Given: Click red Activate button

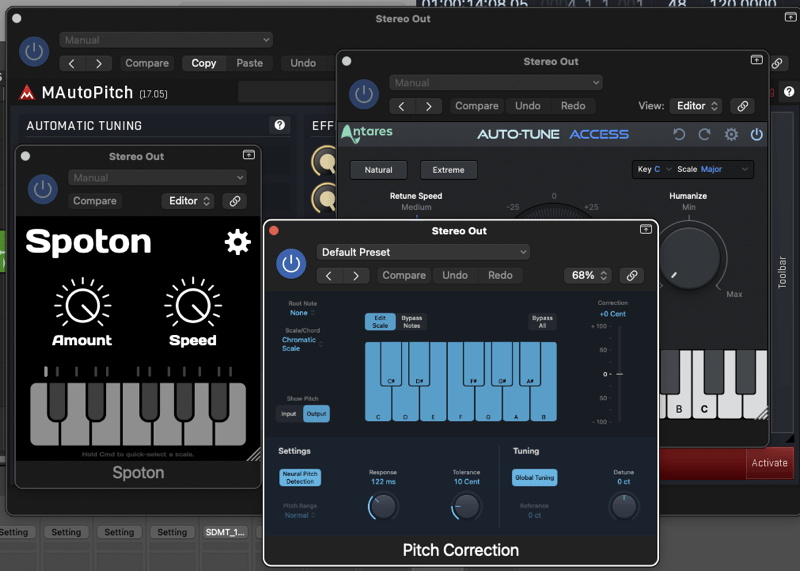Looking at the screenshot, I should click(769, 463).
